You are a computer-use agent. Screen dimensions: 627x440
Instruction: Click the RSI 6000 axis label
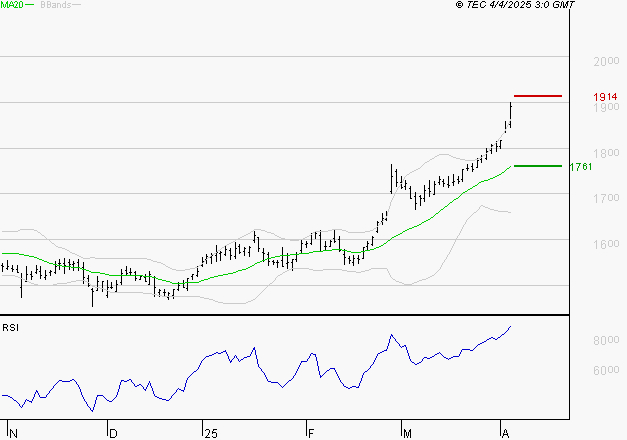coord(606,371)
